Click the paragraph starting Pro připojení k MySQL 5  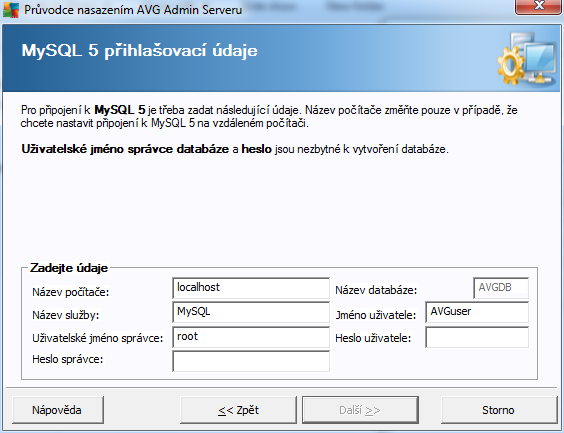(269, 117)
